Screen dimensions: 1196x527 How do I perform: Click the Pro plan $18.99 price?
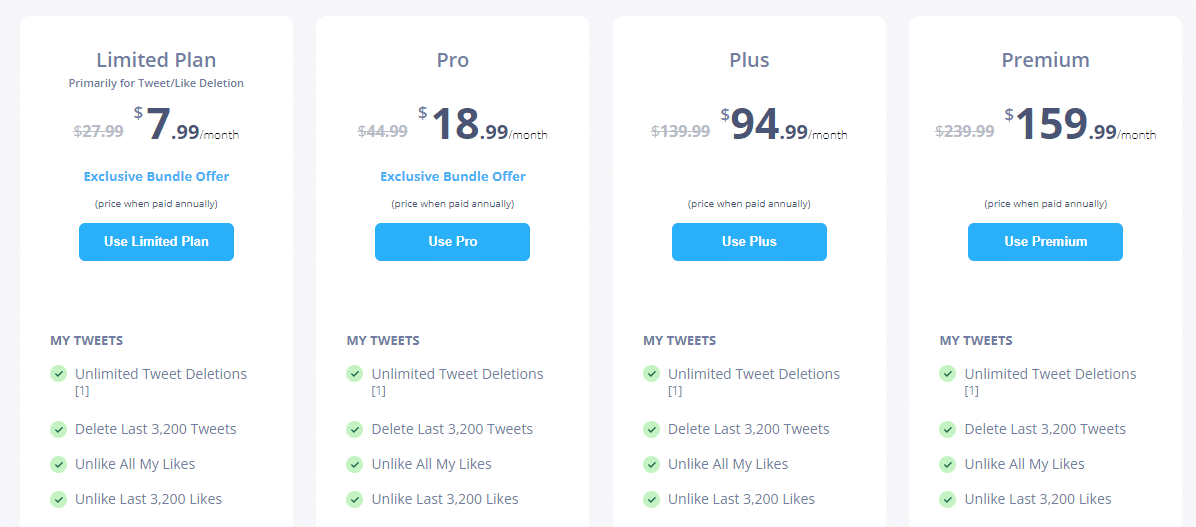(x=483, y=124)
